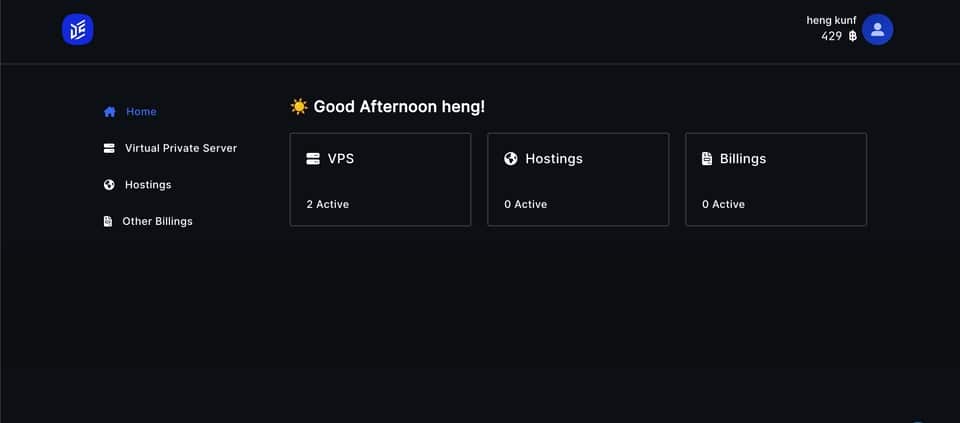The height and width of the screenshot is (423, 960).
Task: Click the Home house icon in sidebar
Action: pyautogui.click(x=110, y=112)
